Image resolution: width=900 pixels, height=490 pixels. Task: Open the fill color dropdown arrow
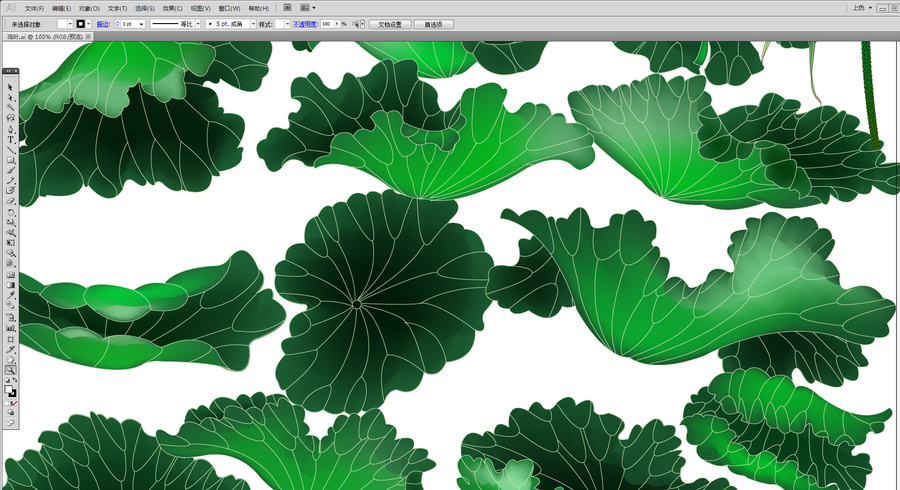[70, 24]
